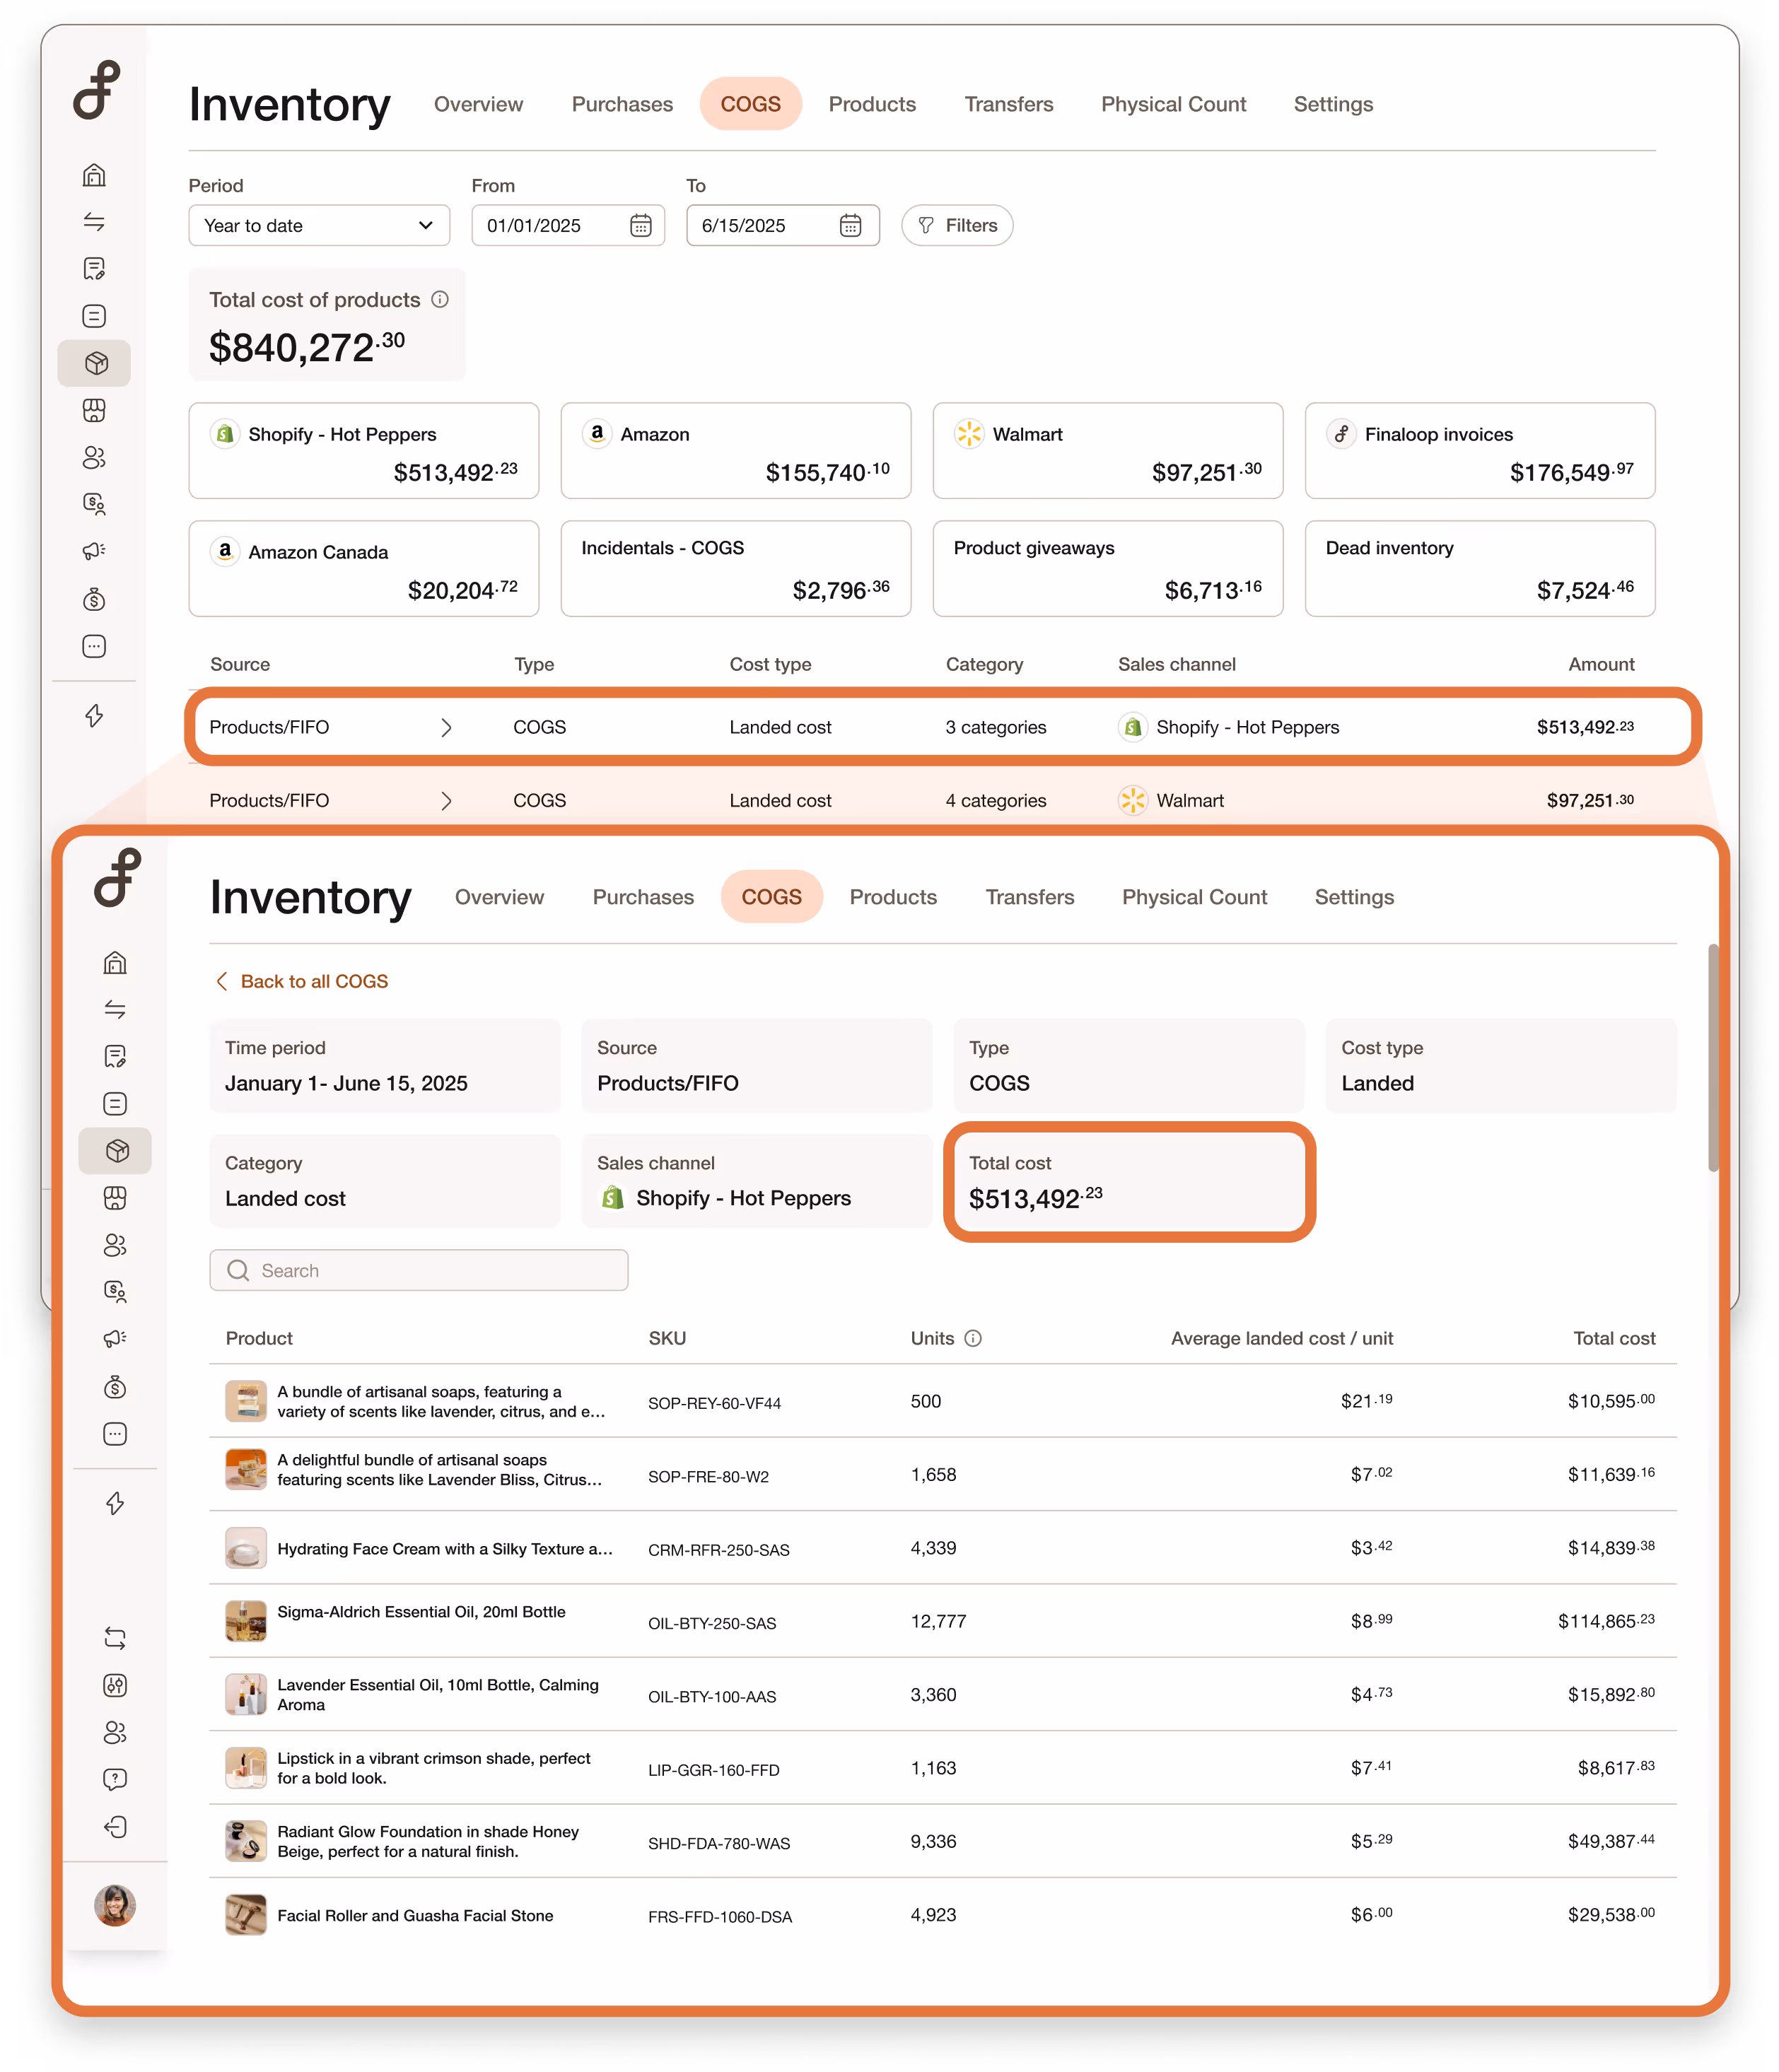Viewport: 1779px width, 2072px height.
Task: Open the home icon in the back window sidebar
Action: (x=94, y=175)
